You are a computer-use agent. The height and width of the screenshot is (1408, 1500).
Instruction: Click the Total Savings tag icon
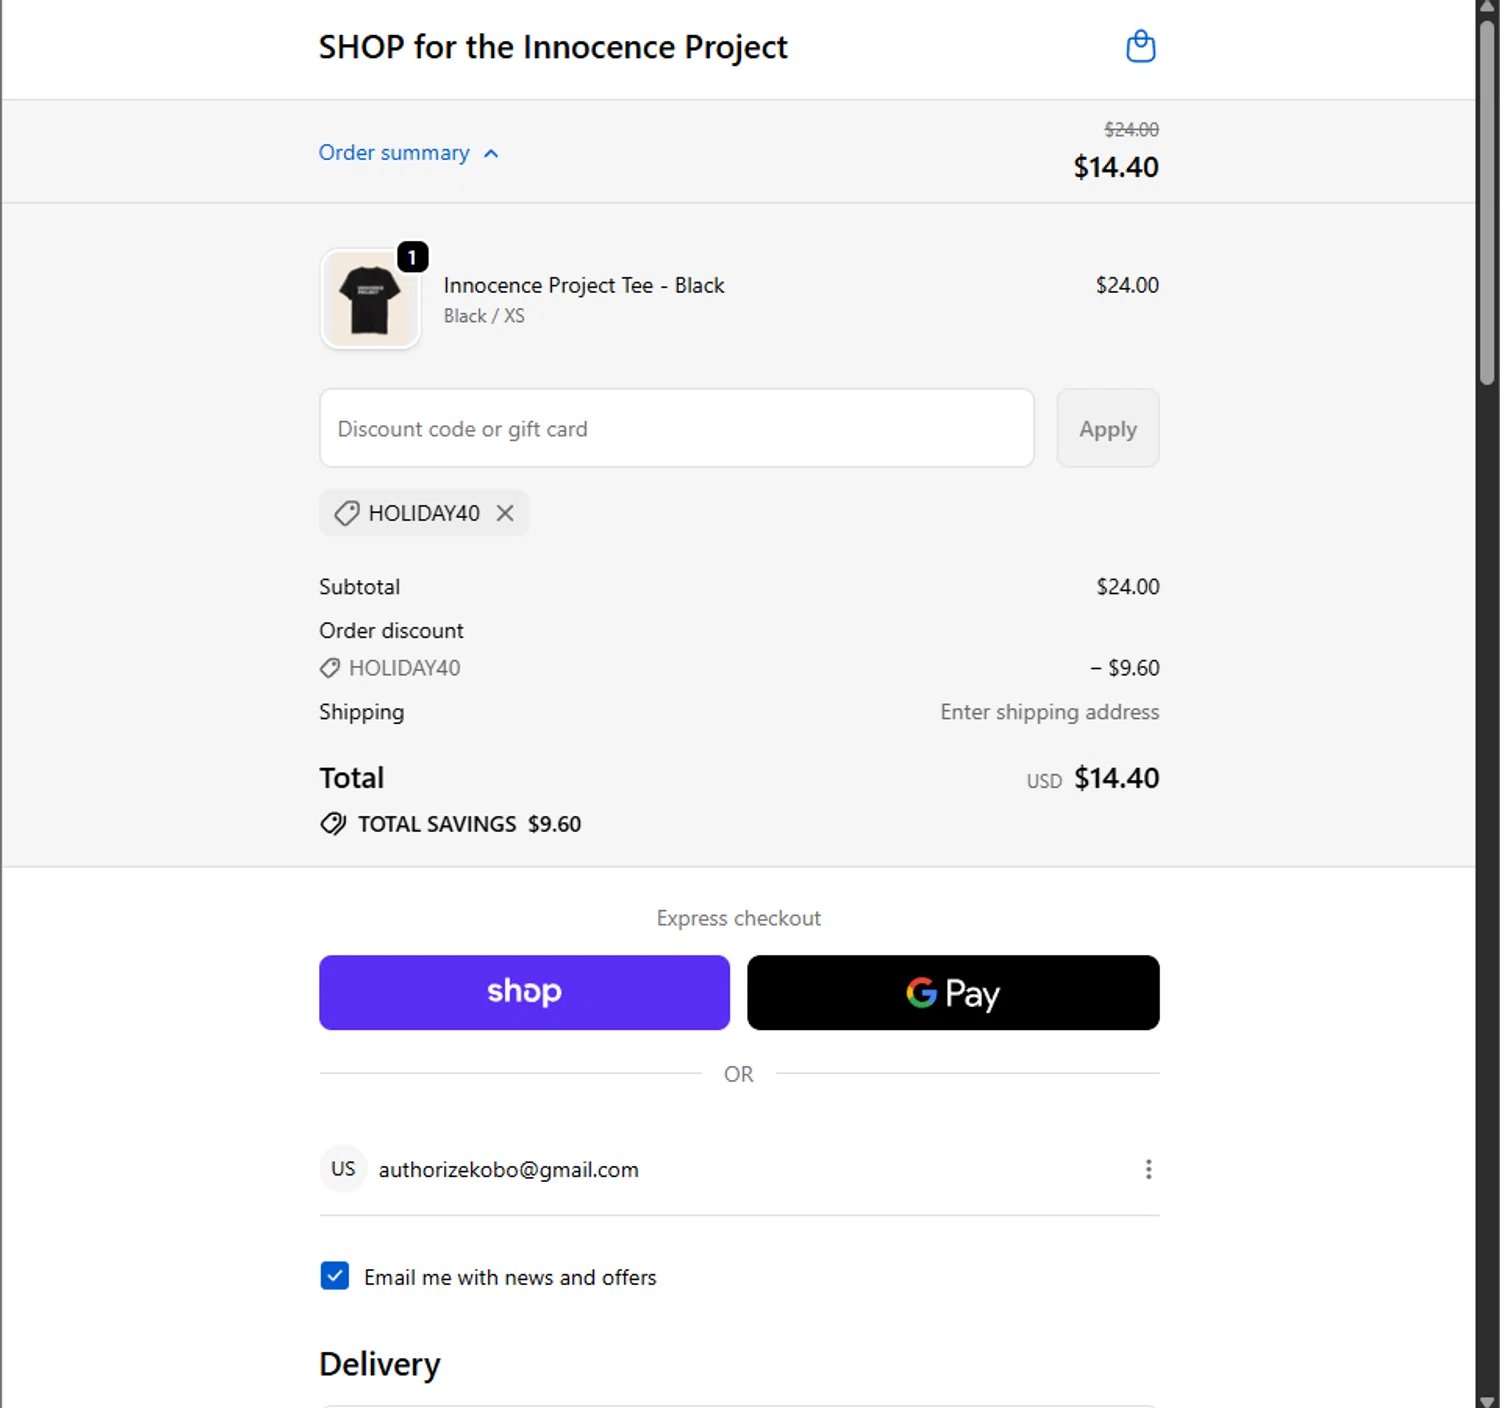coord(333,824)
